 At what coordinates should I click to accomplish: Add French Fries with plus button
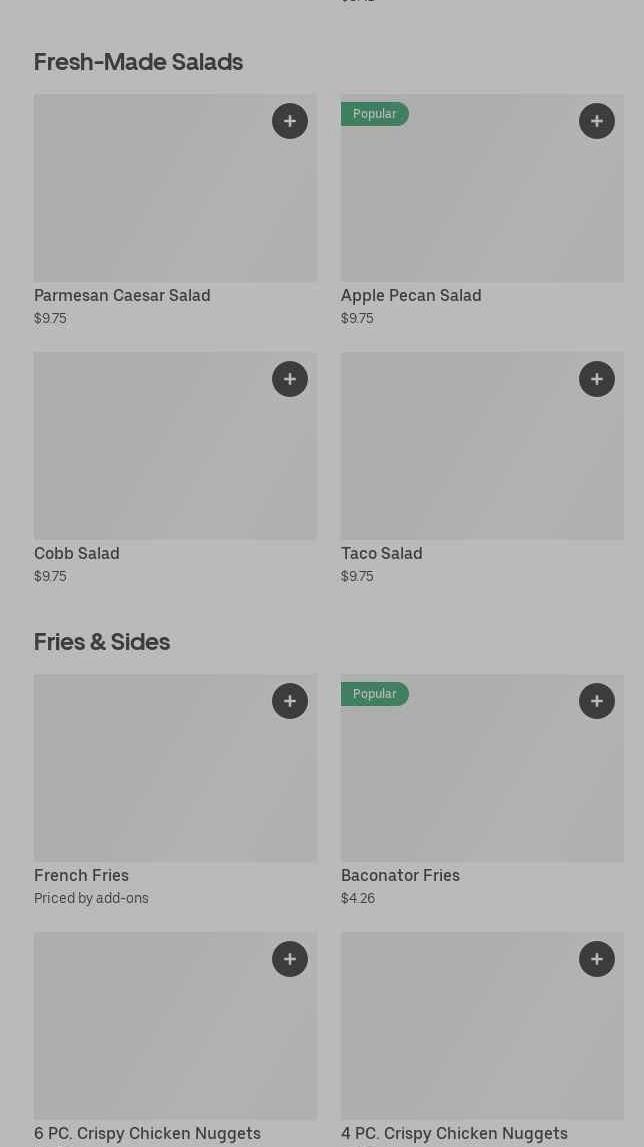tap(290, 701)
